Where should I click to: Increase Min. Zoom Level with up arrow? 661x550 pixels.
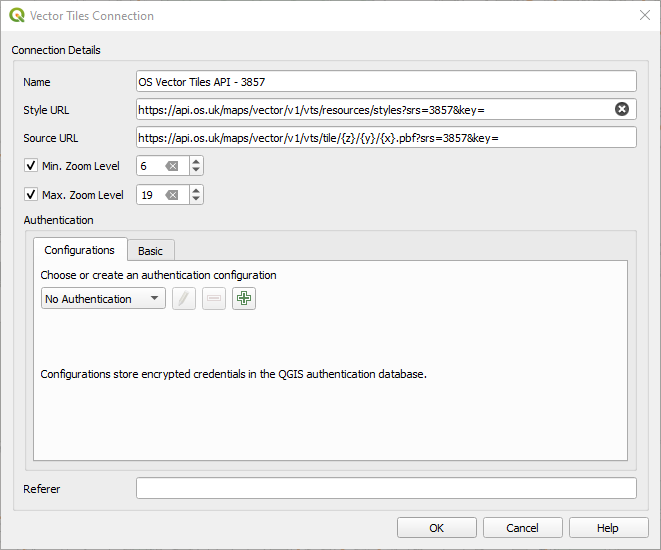point(196,161)
